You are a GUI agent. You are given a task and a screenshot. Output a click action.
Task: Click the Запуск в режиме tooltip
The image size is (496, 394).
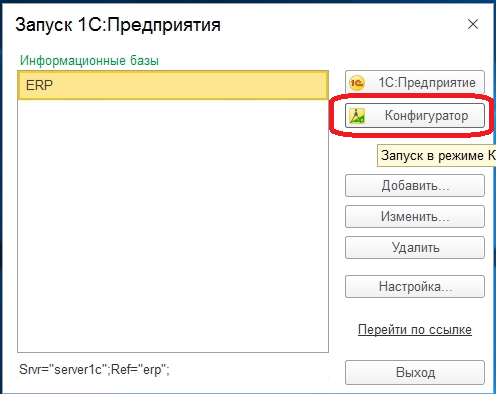click(436, 156)
